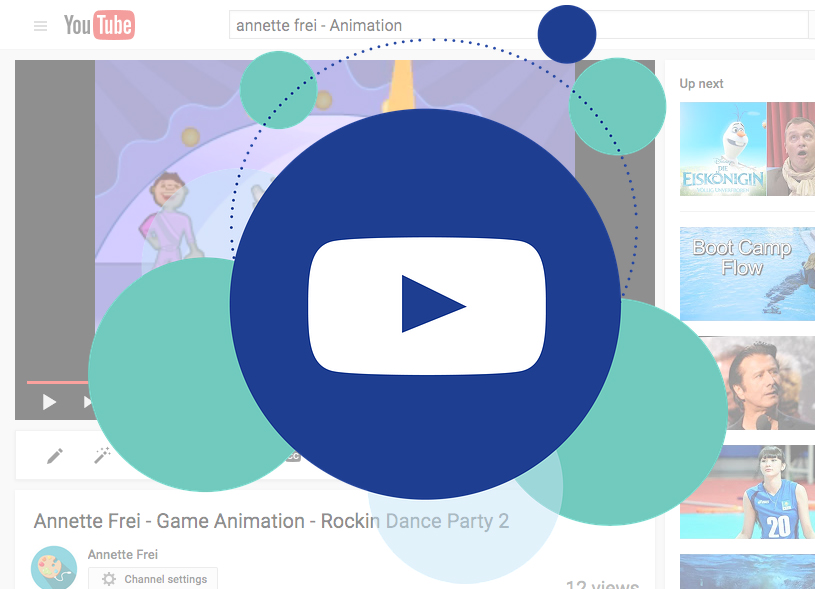Open the Boot Camp Flow video thumbnail

pos(747,273)
